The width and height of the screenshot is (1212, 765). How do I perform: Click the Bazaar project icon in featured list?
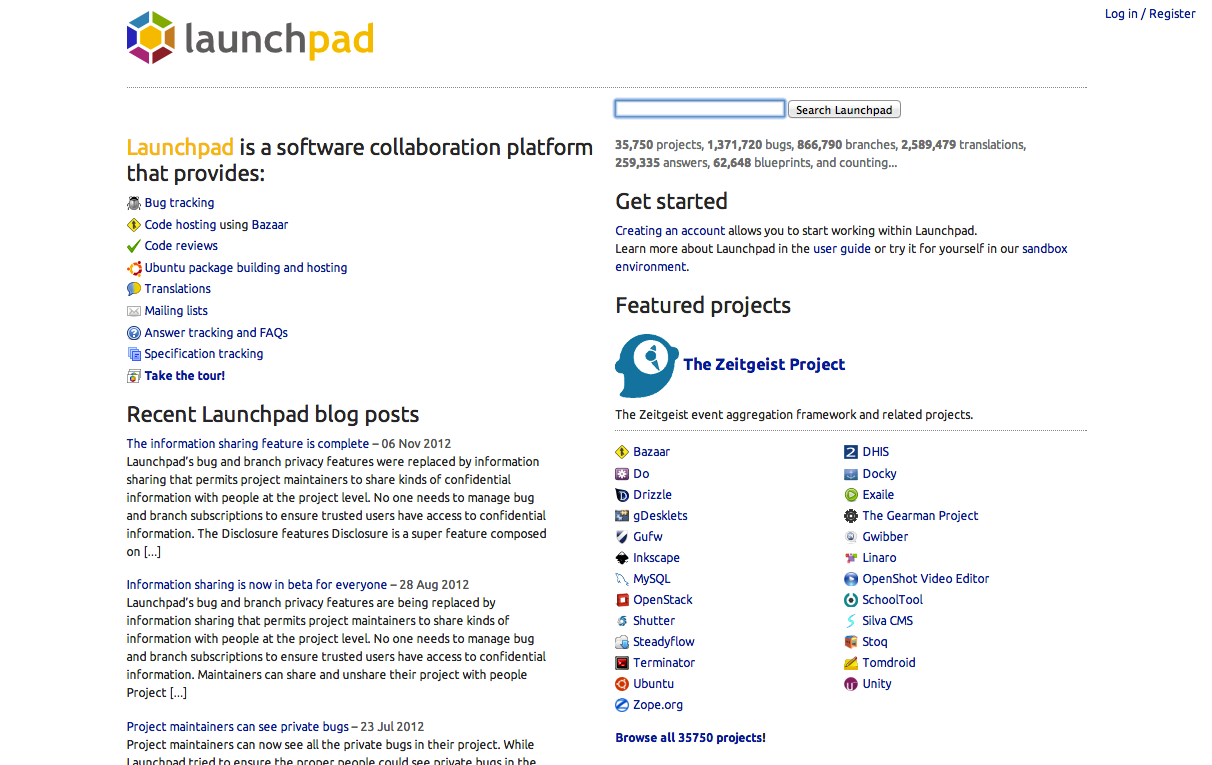point(623,452)
